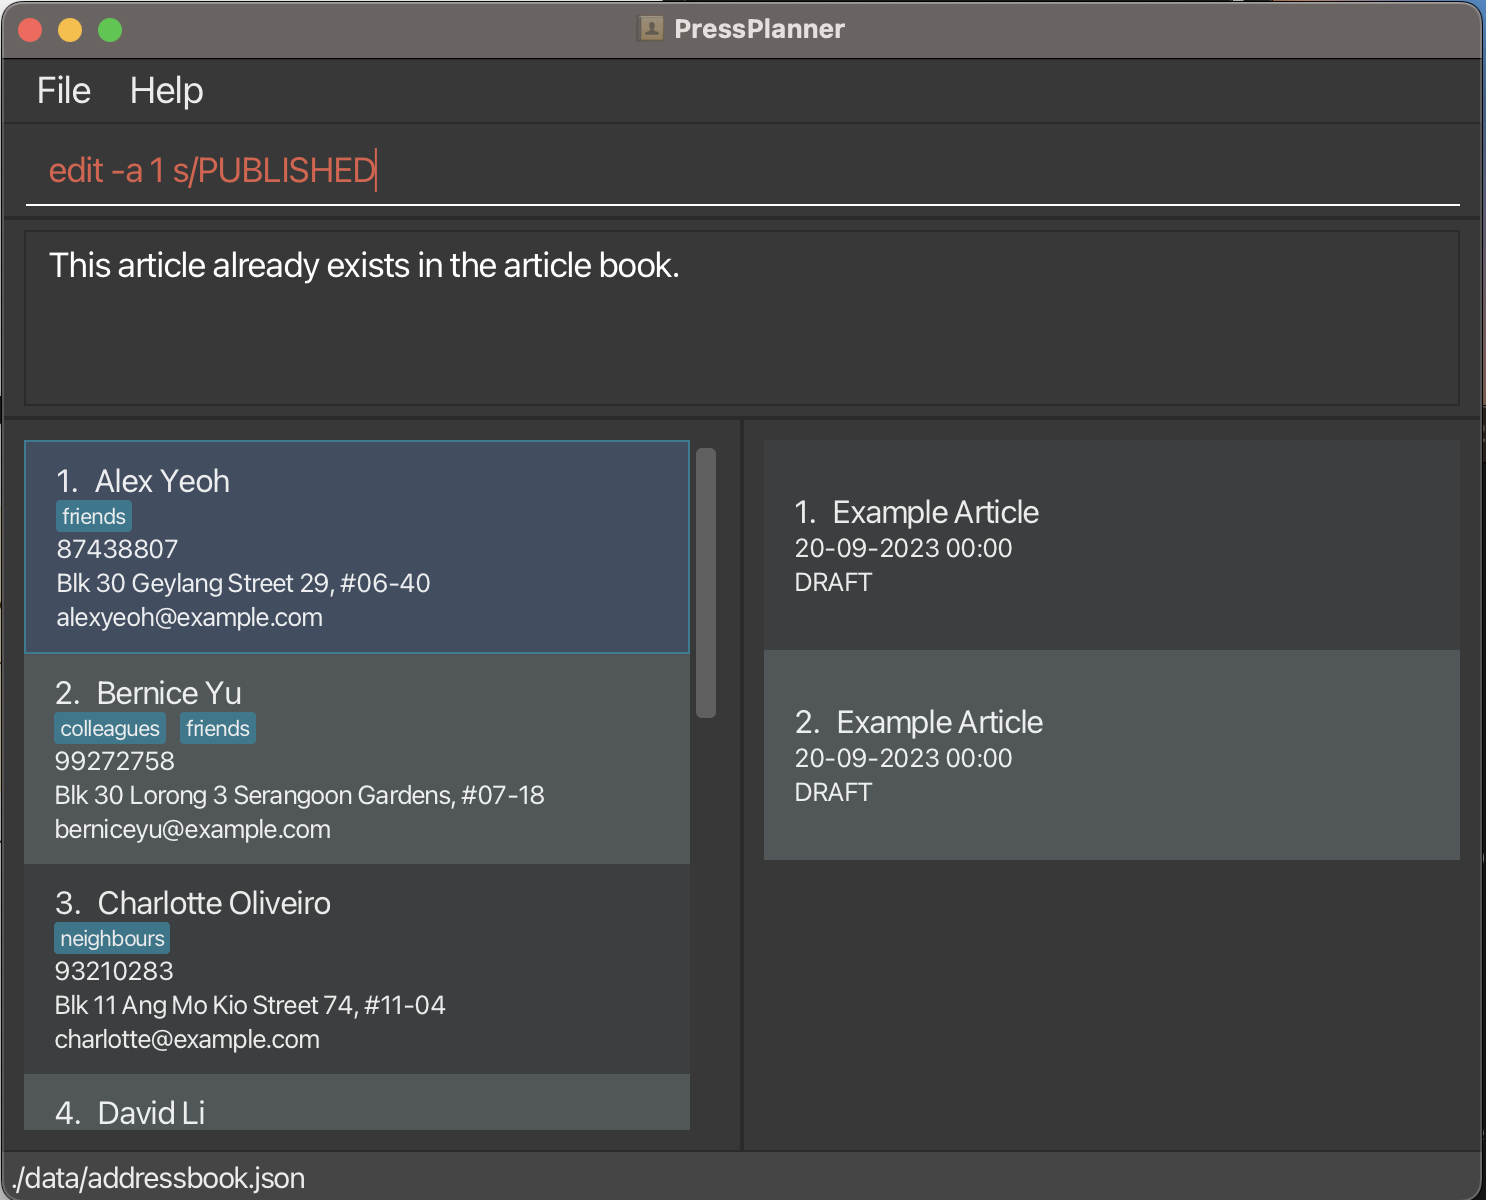Click the neighbours tag under Charlotte Oliveiro

pos(112,939)
